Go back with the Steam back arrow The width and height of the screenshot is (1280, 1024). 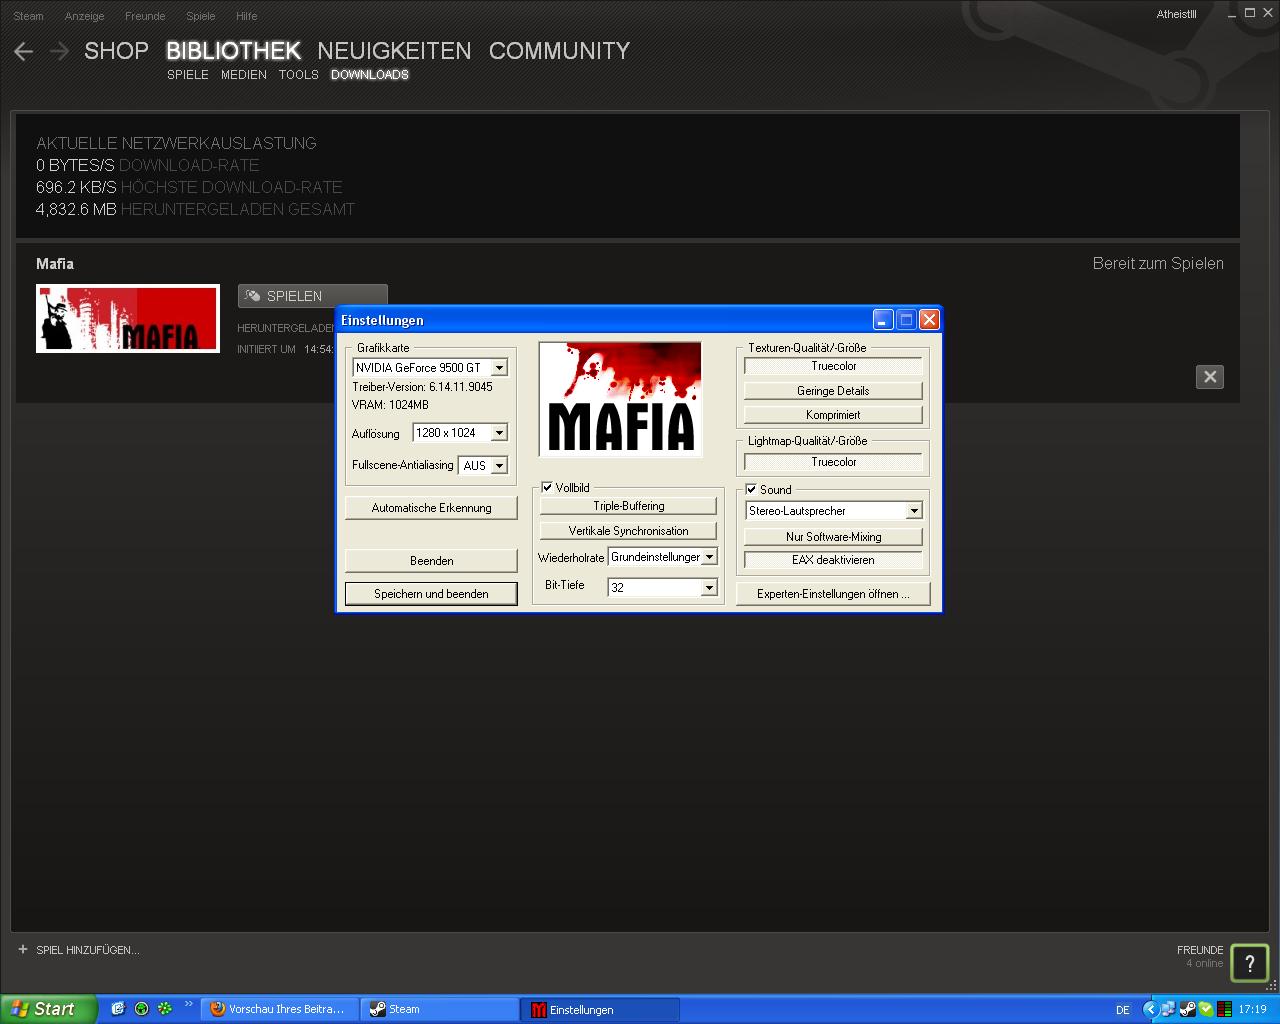pos(24,51)
